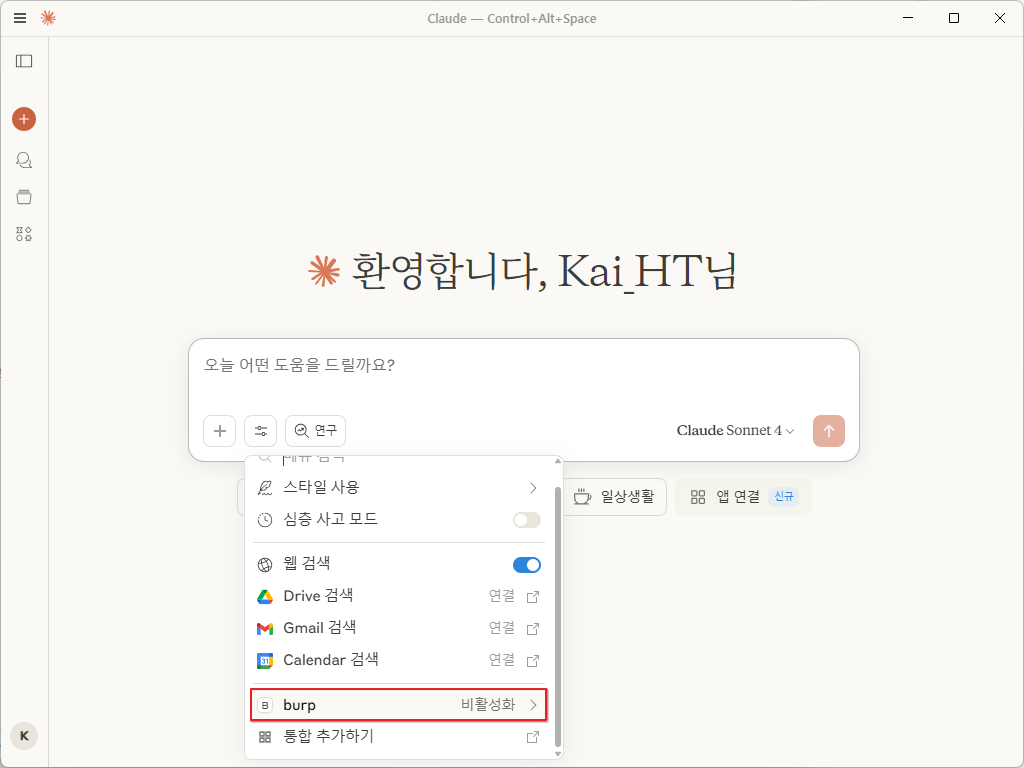This screenshot has height=768, width=1024.
Task: Click the web search globe icon
Action: click(264, 565)
